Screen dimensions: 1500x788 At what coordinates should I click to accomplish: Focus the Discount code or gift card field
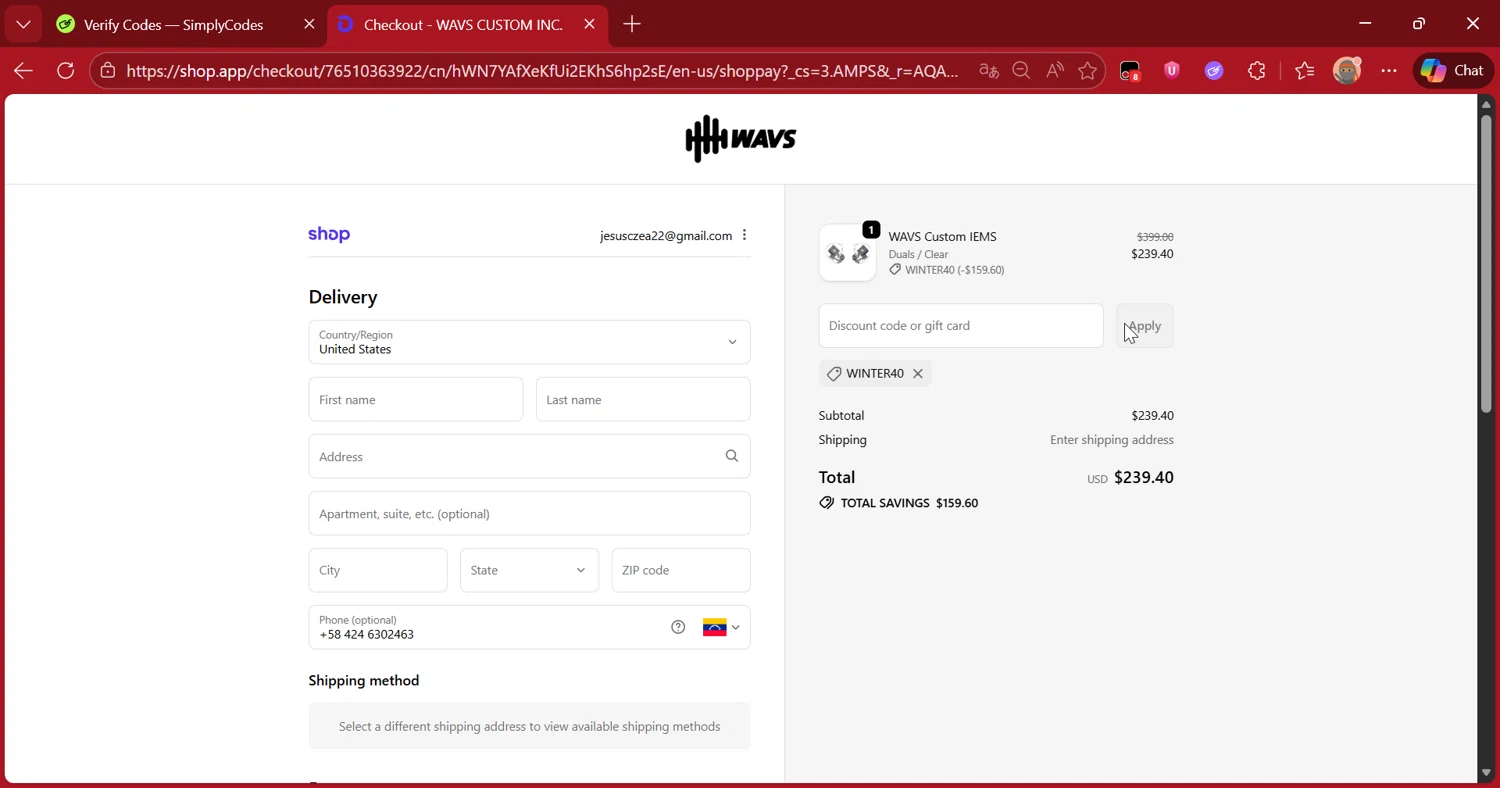[961, 326]
